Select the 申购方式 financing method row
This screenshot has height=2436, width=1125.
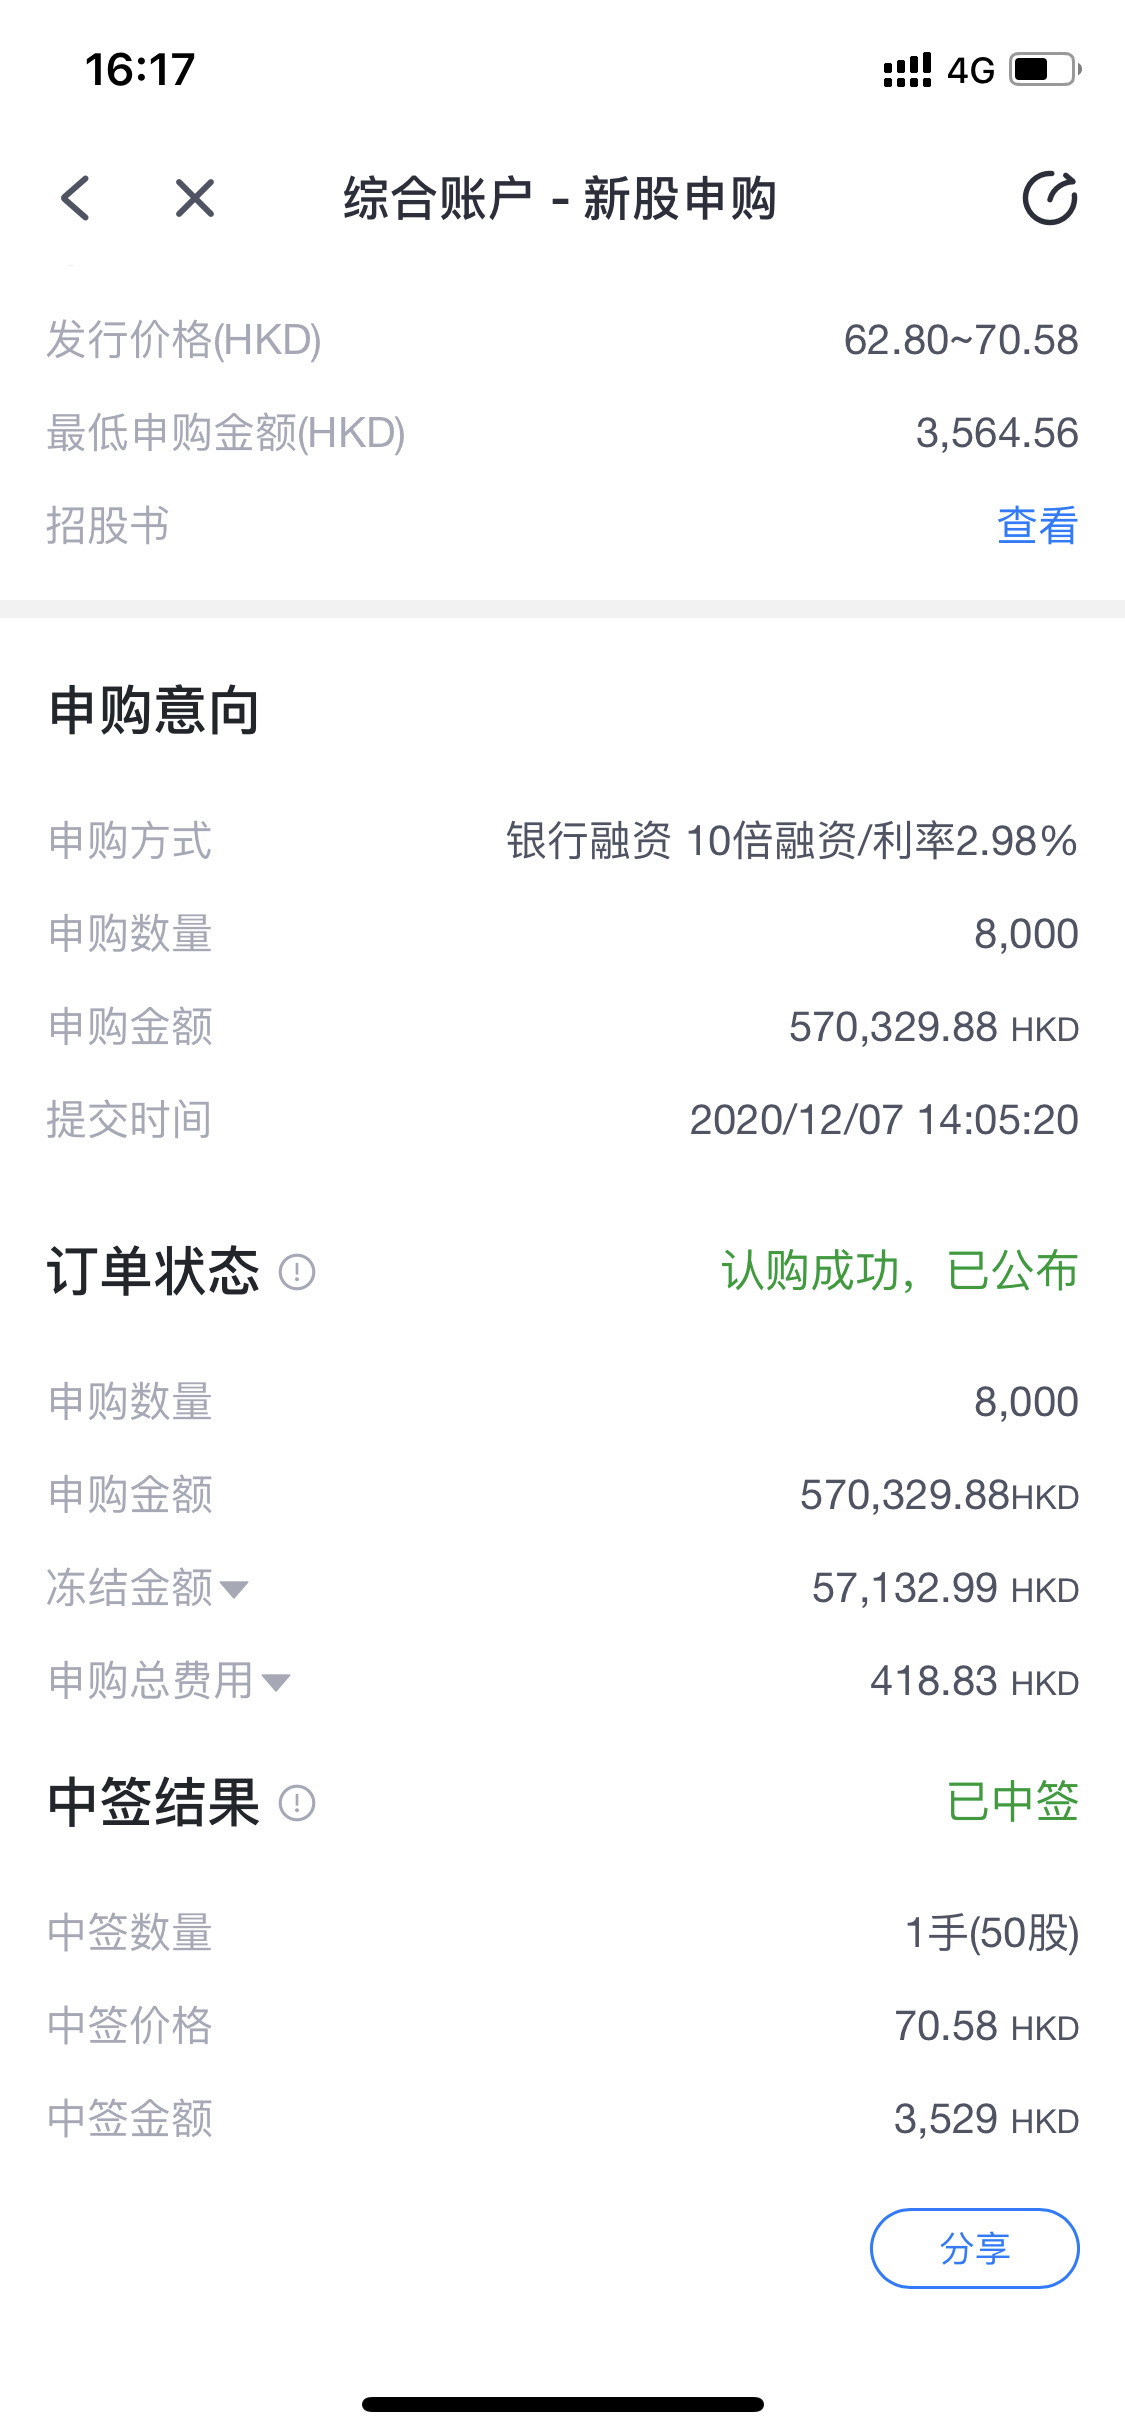coord(563,841)
